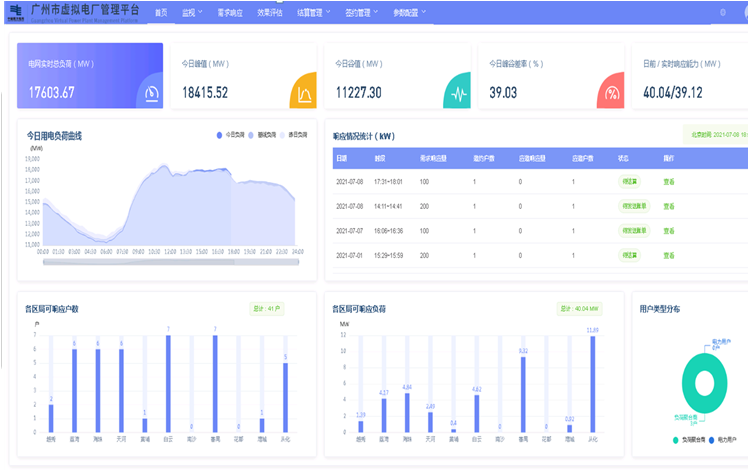This screenshot has width=749, height=471.
Task: Click the time range slider below load curve
Action: (x=170, y=263)
